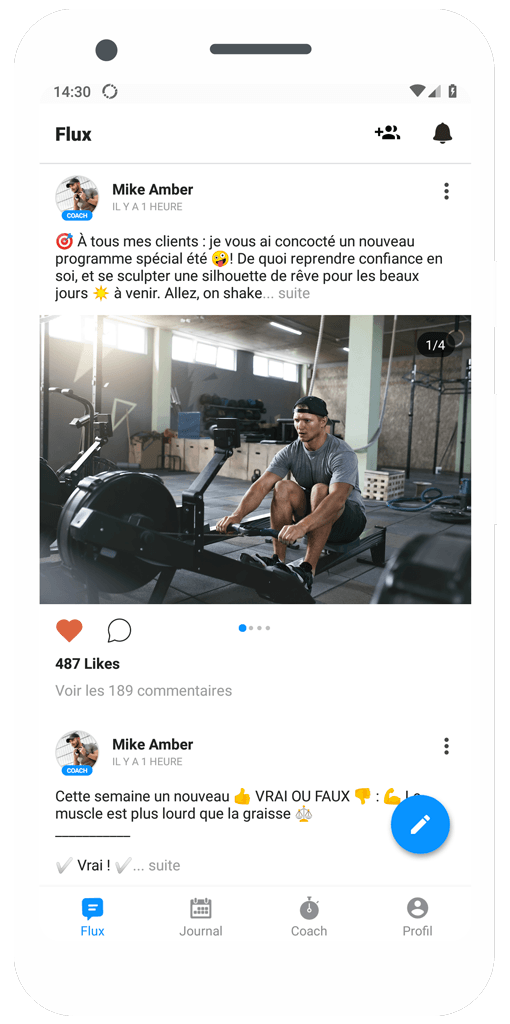Viewport: 510px width, 1024px height.
Task: Switch to the Journal tab
Action: click(x=200, y=918)
